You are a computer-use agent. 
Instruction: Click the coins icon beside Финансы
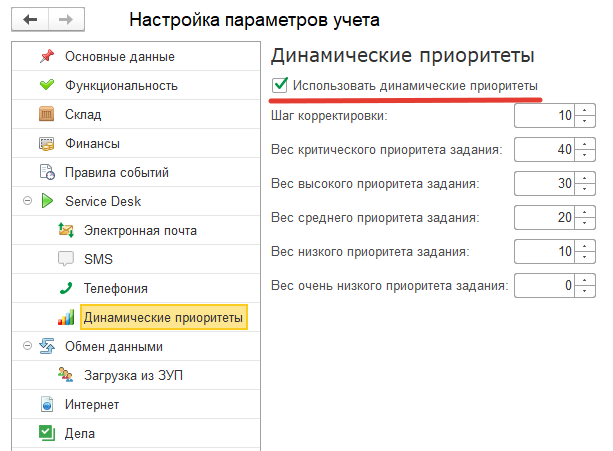tap(47, 143)
